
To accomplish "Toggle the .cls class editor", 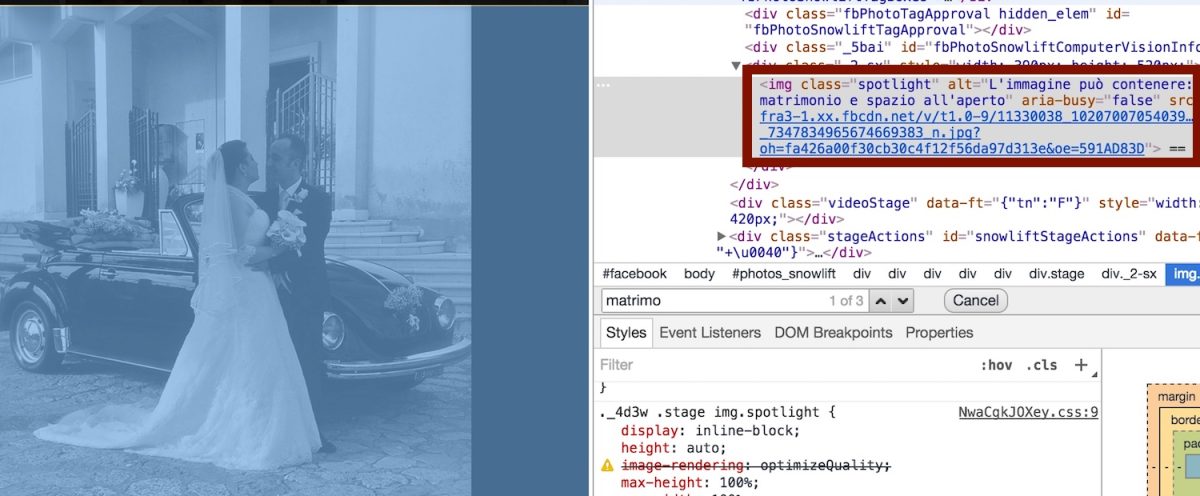I will [1041, 365].
